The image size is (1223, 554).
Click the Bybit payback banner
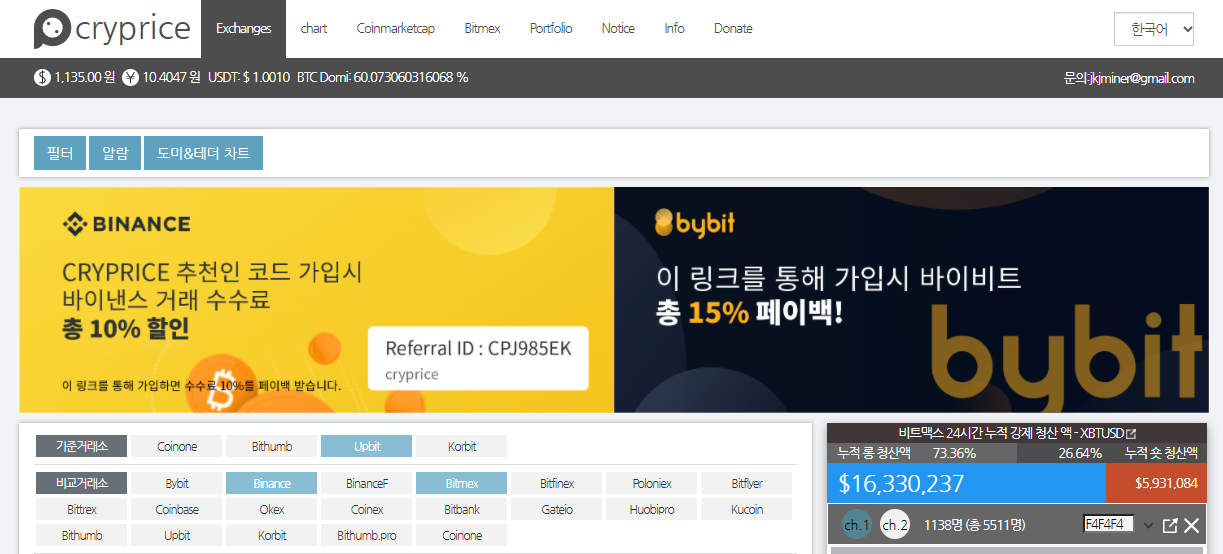point(911,300)
